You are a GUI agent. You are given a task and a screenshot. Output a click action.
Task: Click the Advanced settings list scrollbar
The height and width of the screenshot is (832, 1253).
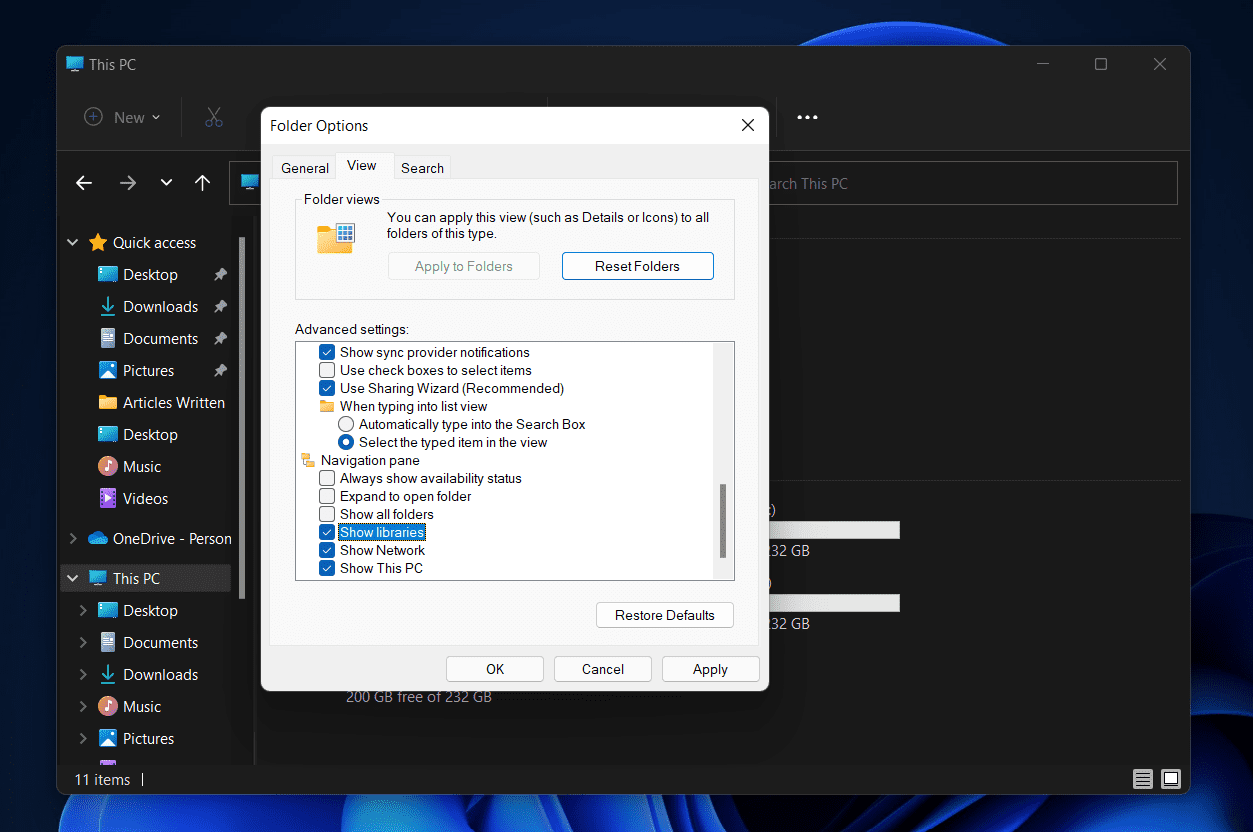[x=723, y=520]
